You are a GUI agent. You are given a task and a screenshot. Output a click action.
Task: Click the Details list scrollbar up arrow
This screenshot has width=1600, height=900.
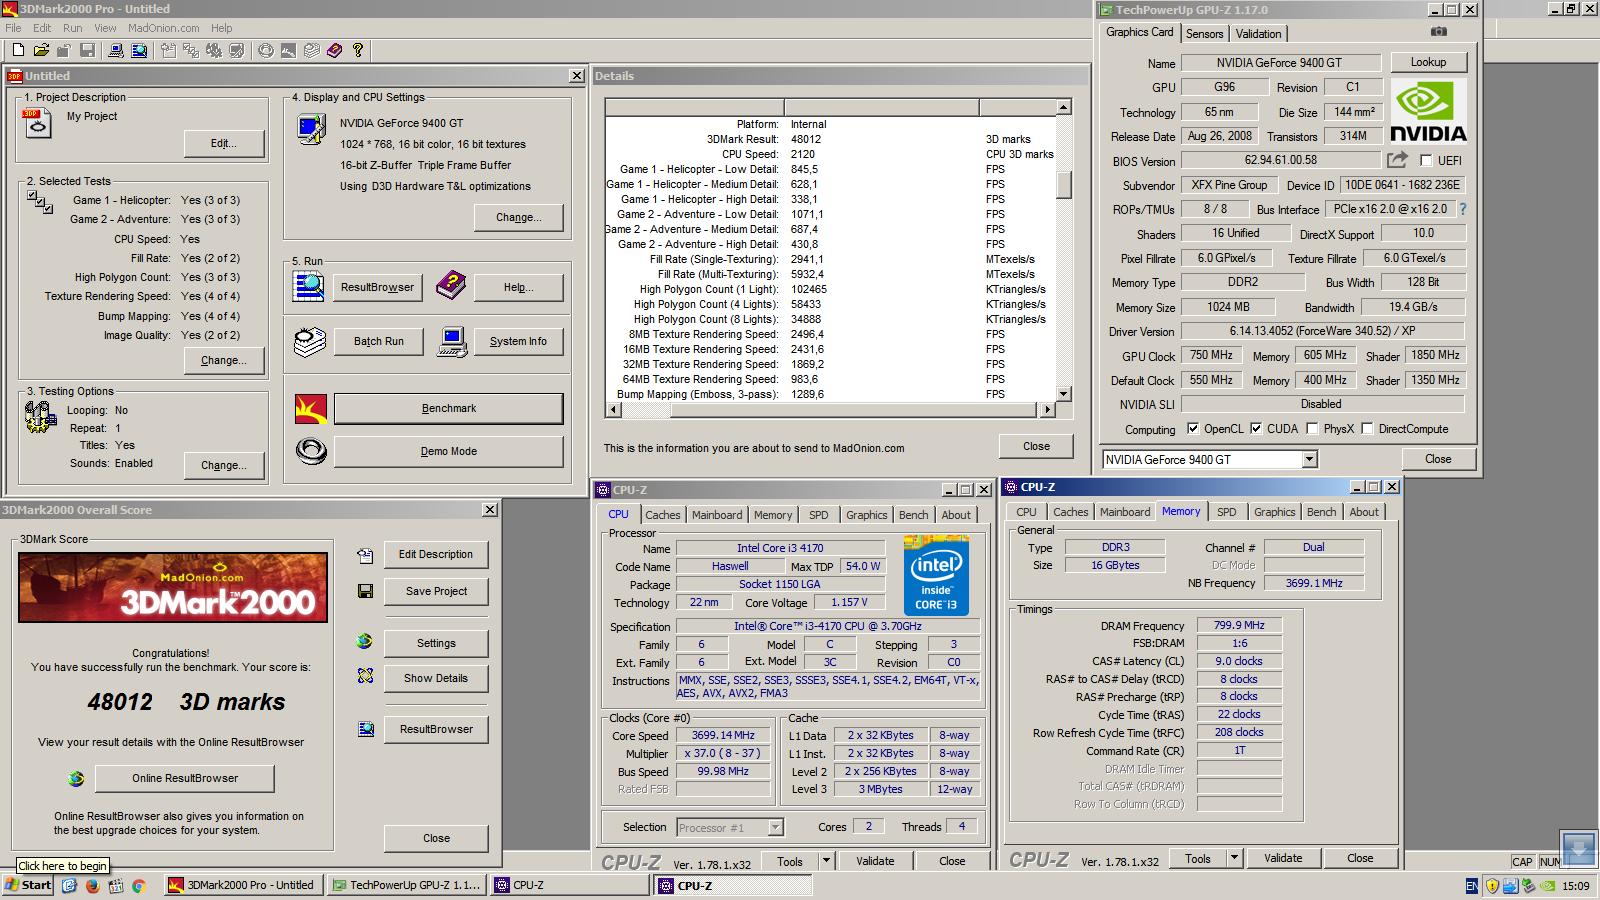[1064, 107]
